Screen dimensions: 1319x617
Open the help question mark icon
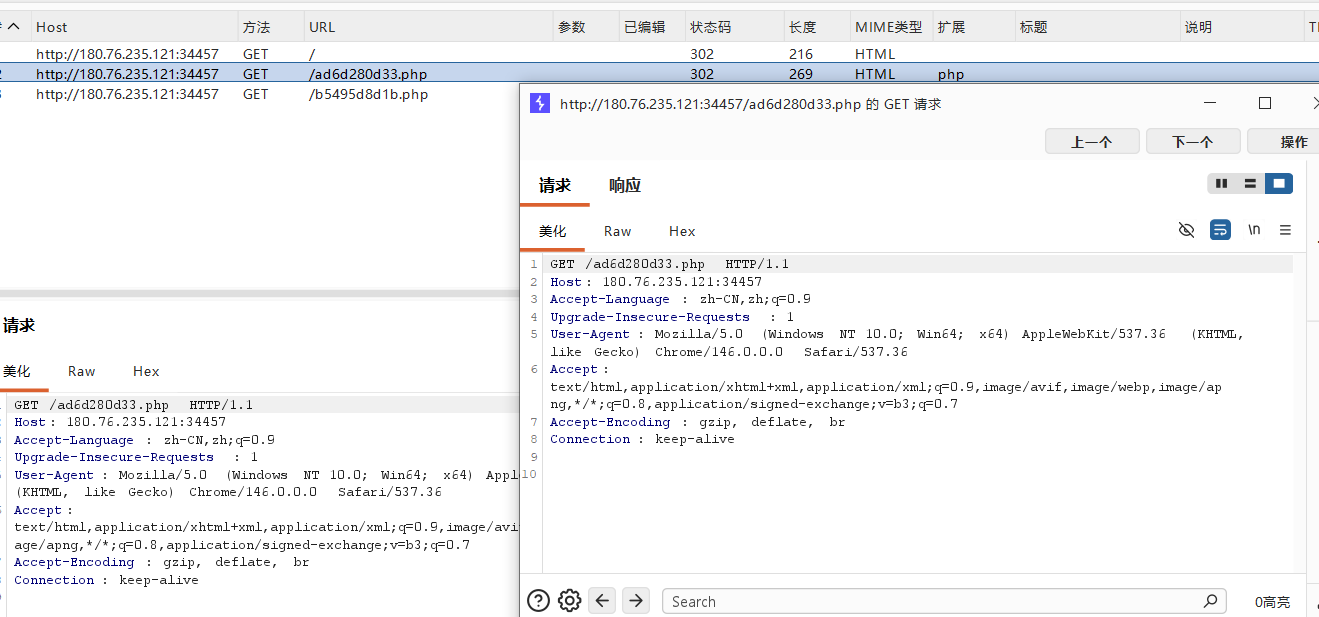(538, 600)
